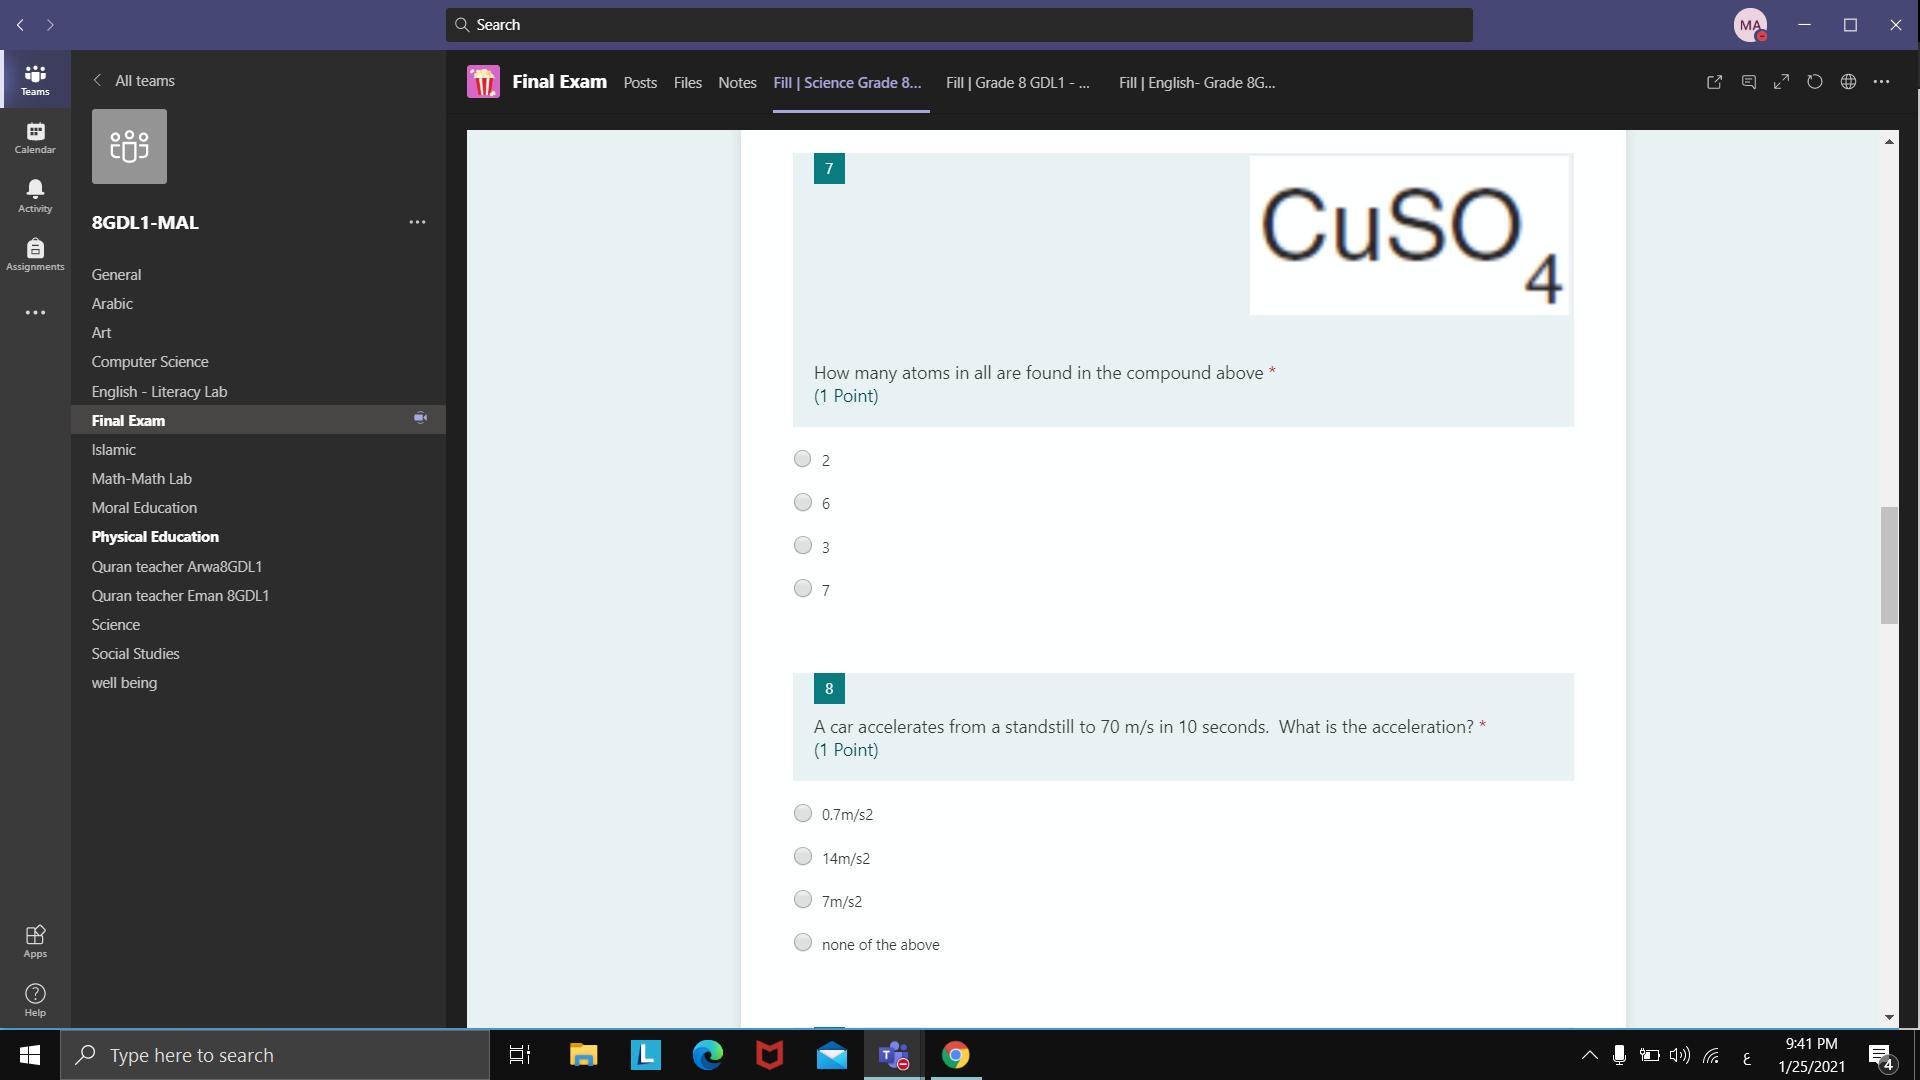Open the Calendar icon in the sidebar

pyautogui.click(x=35, y=137)
